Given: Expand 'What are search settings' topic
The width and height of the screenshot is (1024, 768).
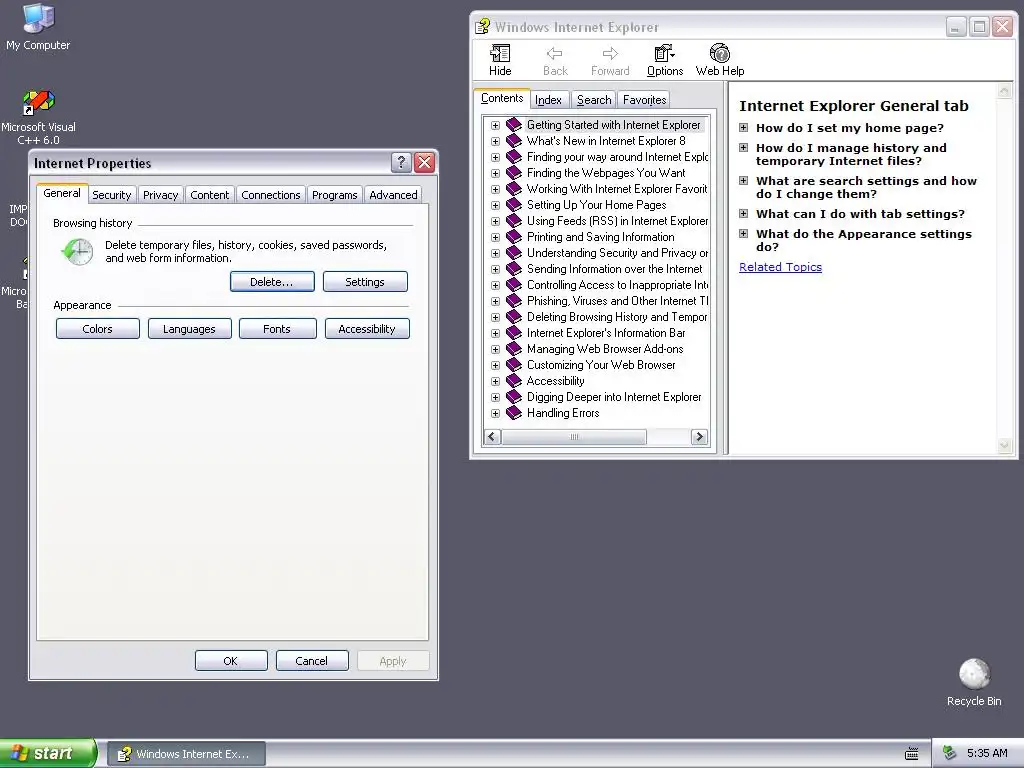Looking at the screenshot, I should [743, 180].
